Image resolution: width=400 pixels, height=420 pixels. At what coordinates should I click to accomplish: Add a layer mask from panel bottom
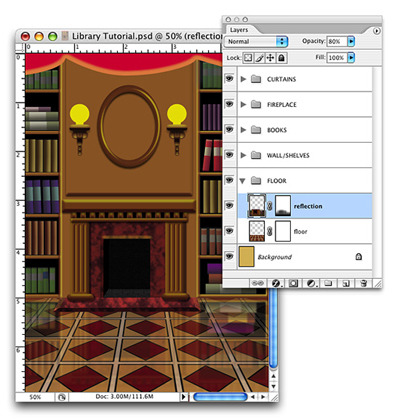tap(293, 283)
